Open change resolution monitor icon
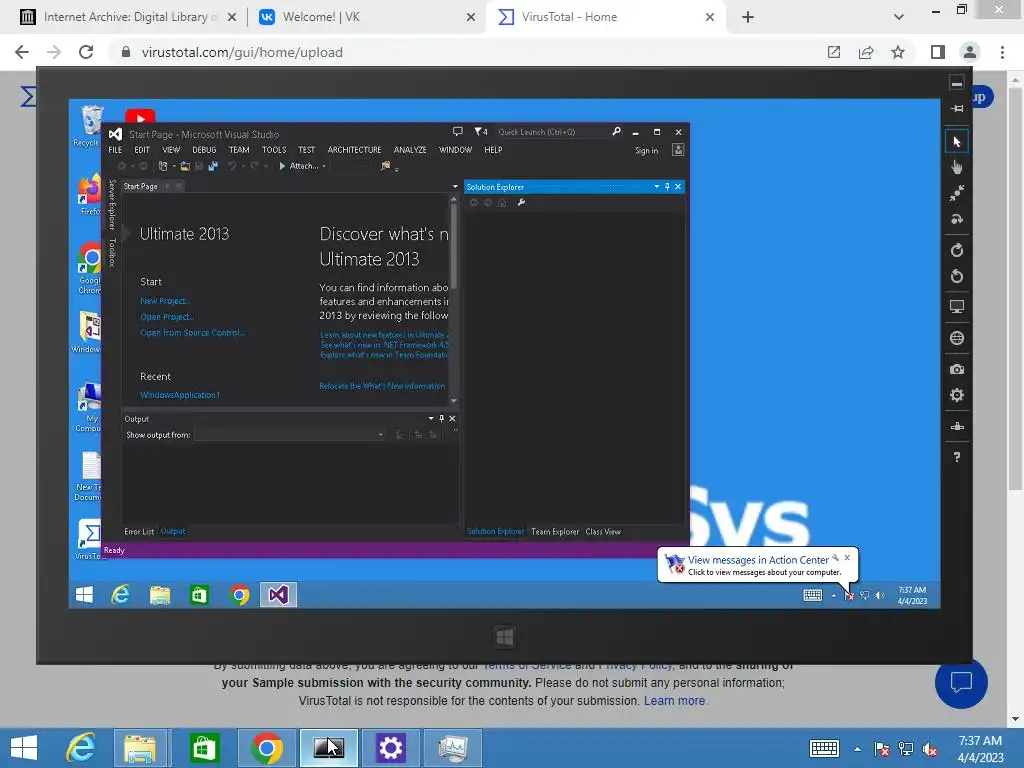1024x768 pixels. (957, 307)
